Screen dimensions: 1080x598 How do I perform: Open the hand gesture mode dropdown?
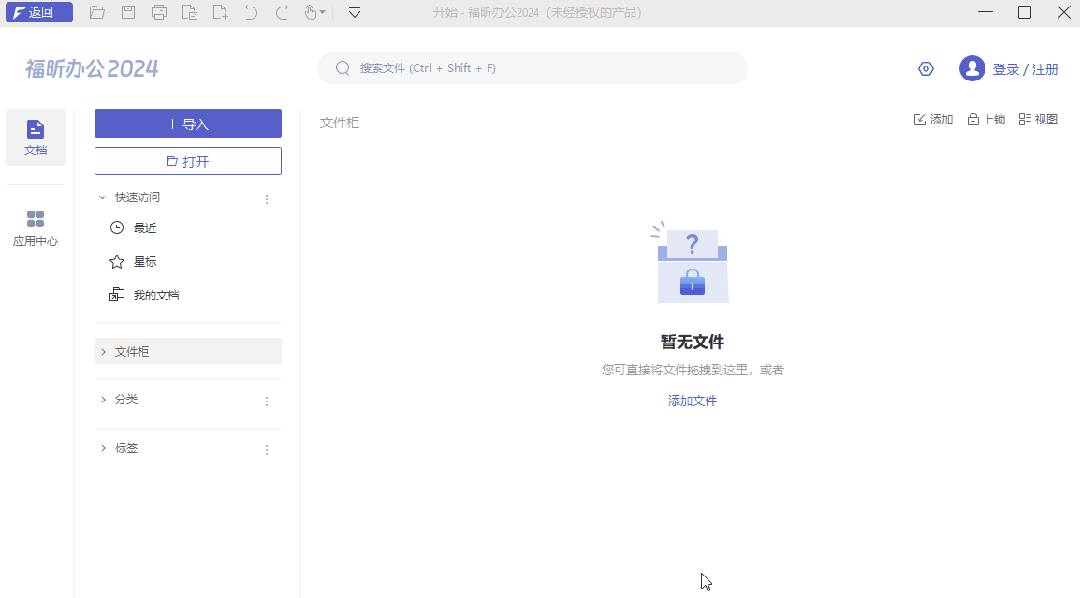tap(313, 12)
